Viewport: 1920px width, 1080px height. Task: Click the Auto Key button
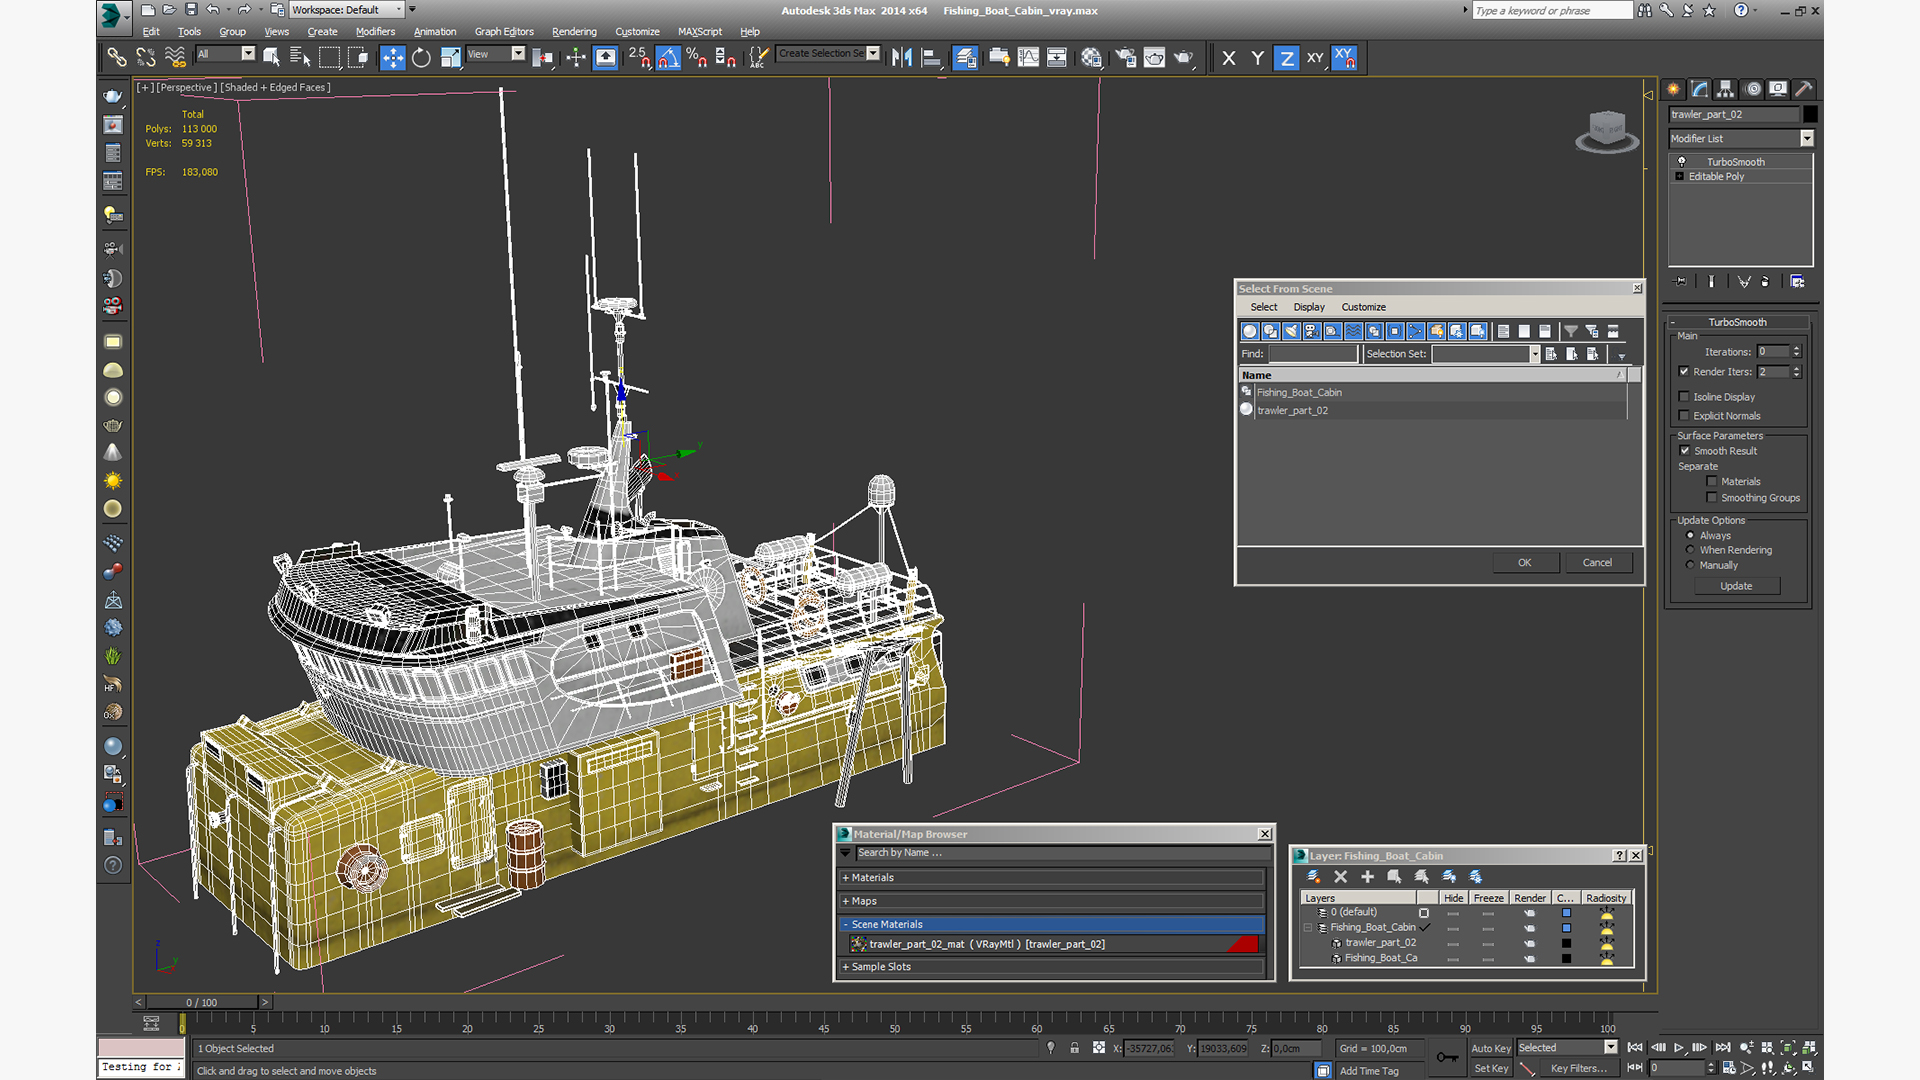1491,1048
